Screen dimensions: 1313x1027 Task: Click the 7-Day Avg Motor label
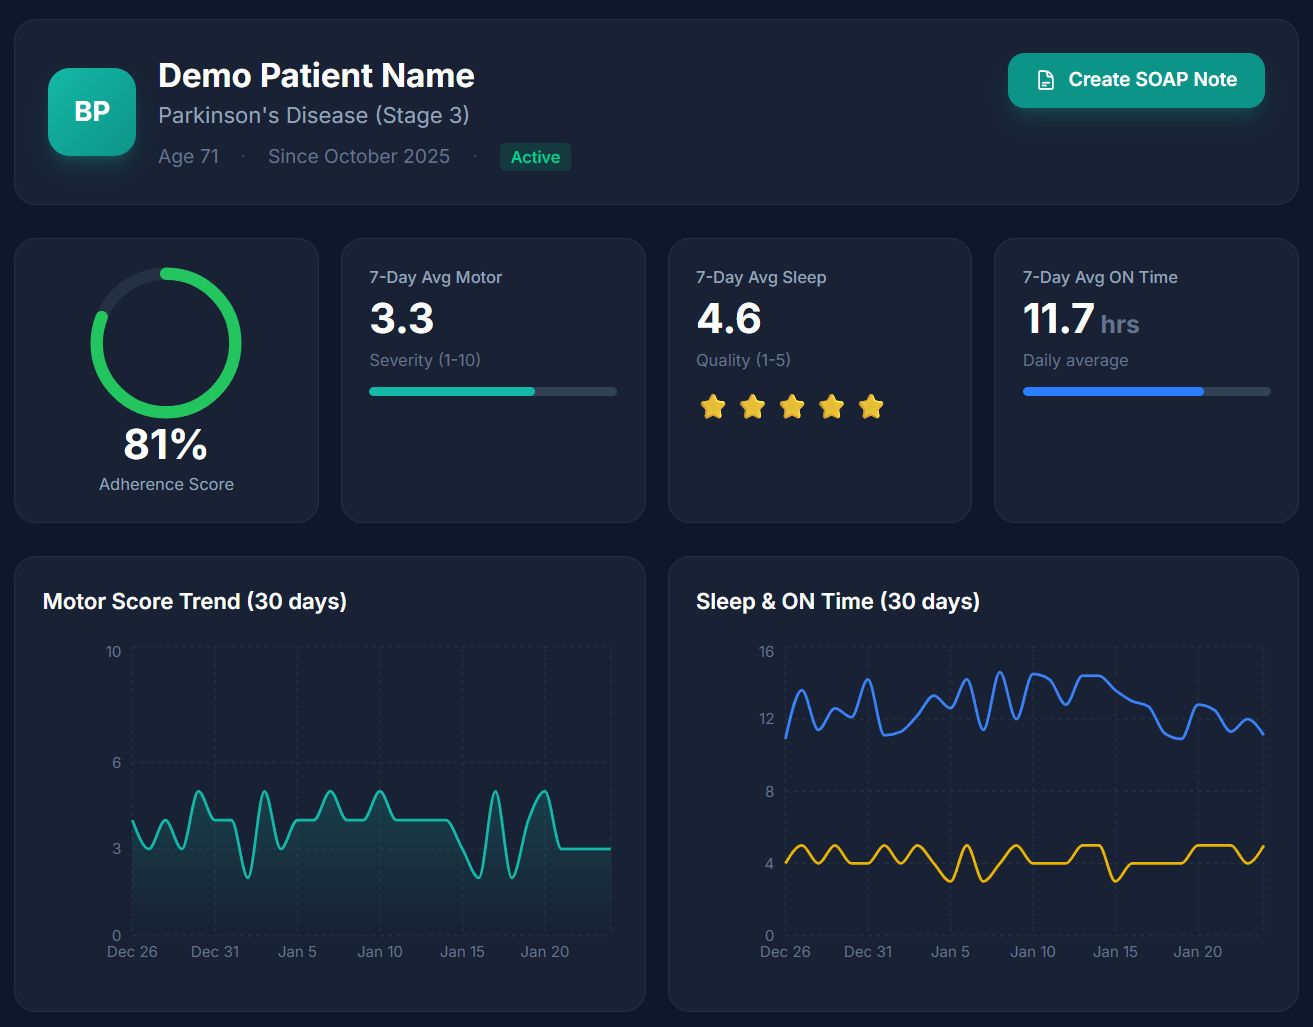point(435,277)
